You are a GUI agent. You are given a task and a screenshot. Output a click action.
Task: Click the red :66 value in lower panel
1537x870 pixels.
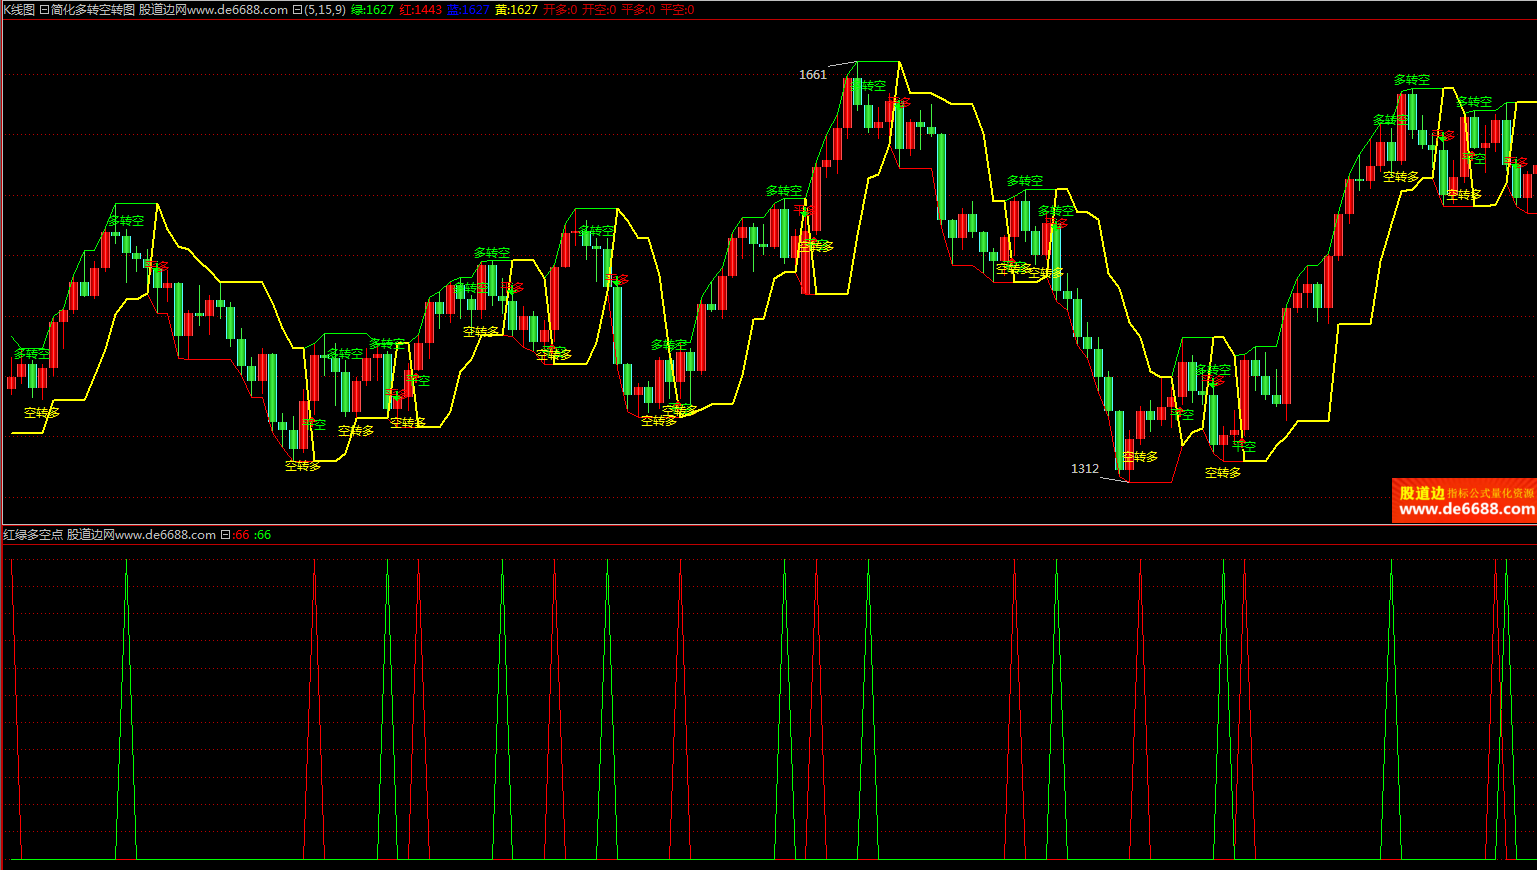tap(242, 535)
